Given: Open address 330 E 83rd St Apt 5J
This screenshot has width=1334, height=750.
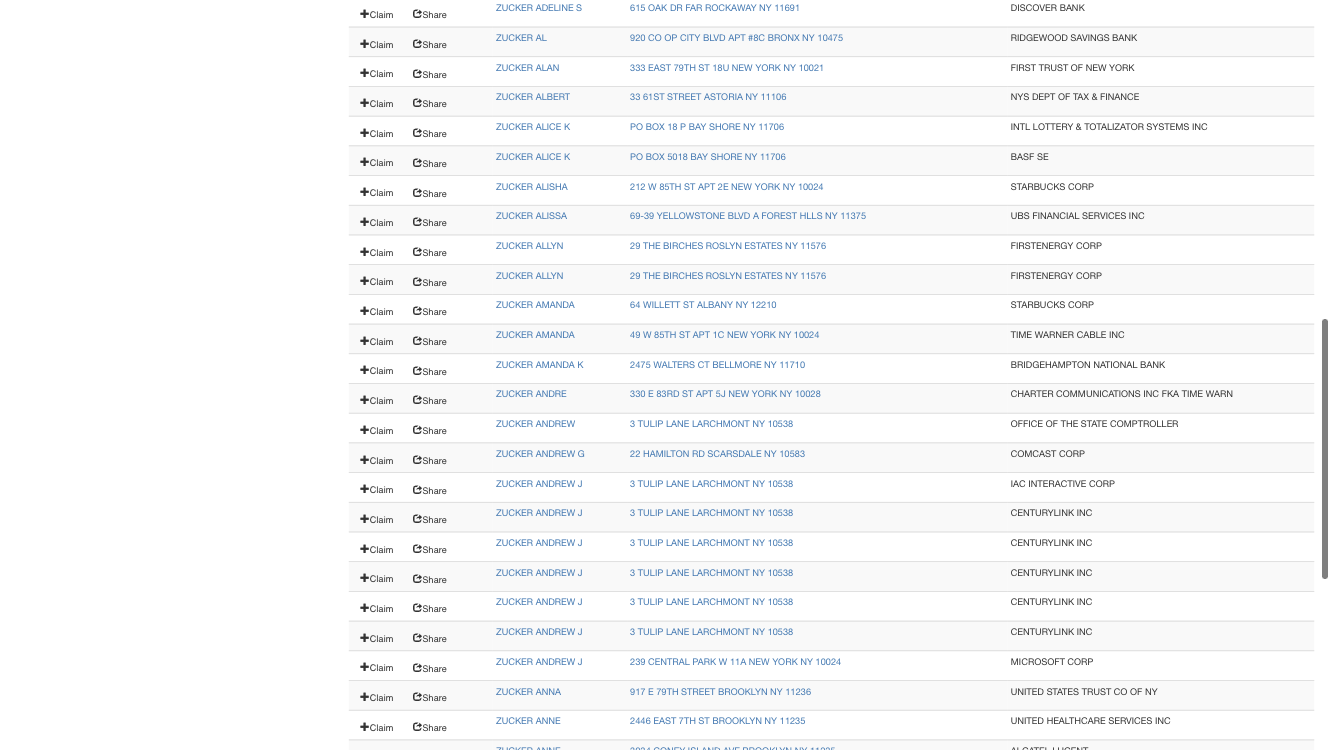Looking at the screenshot, I should coord(725,394).
